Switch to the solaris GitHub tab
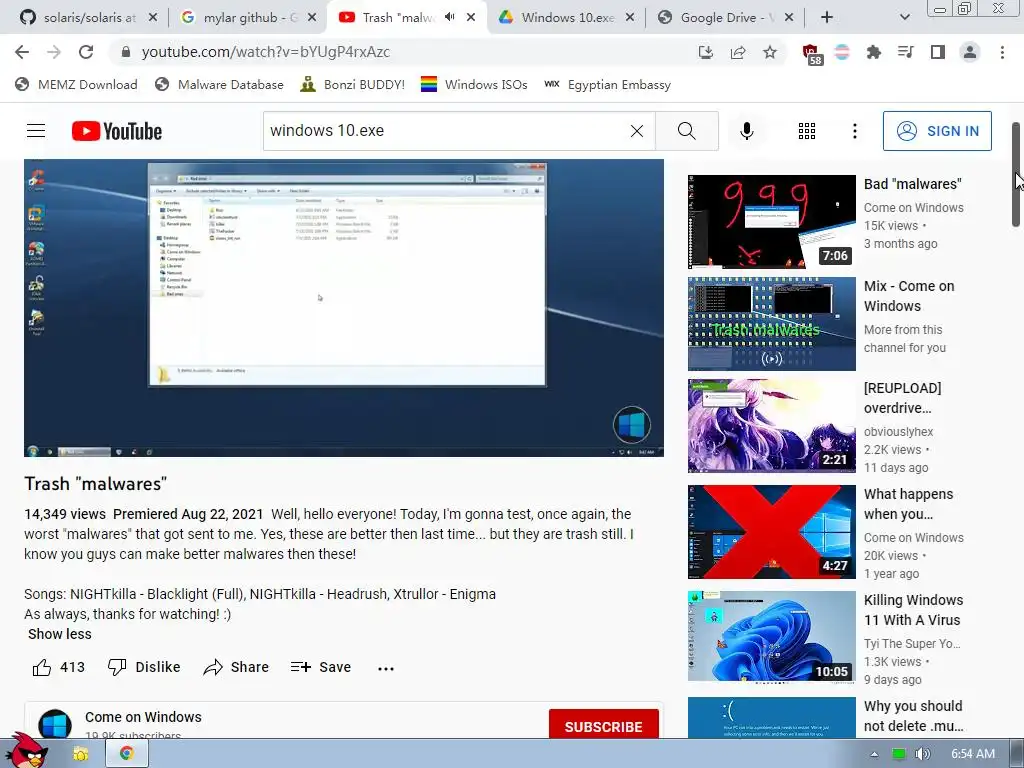Screen dimensions: 1024x768 pyautogui.click(x=88, y=18)
